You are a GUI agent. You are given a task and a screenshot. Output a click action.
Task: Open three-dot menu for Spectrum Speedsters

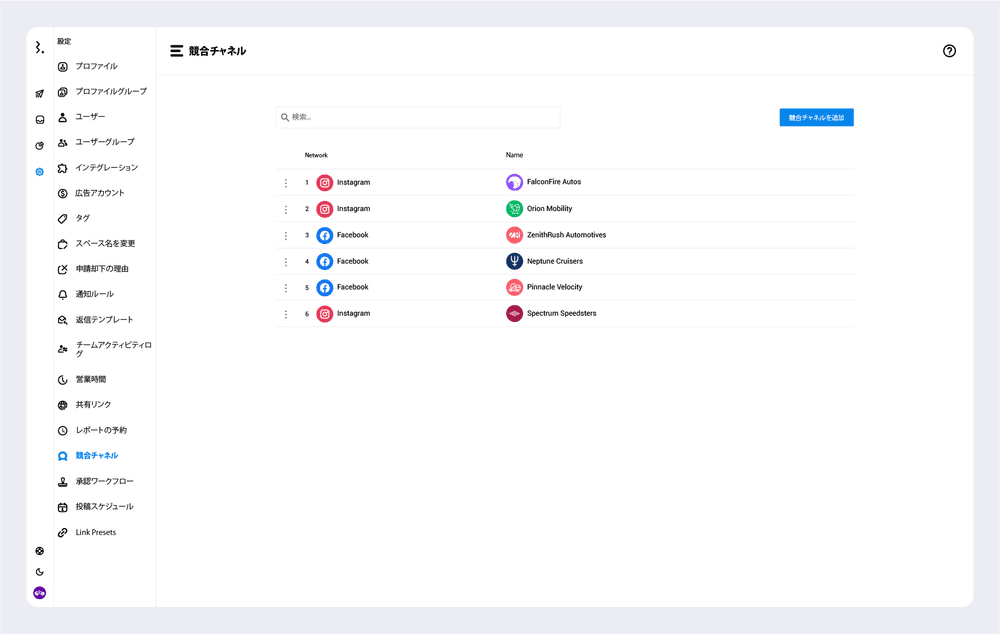click(286, 314)
